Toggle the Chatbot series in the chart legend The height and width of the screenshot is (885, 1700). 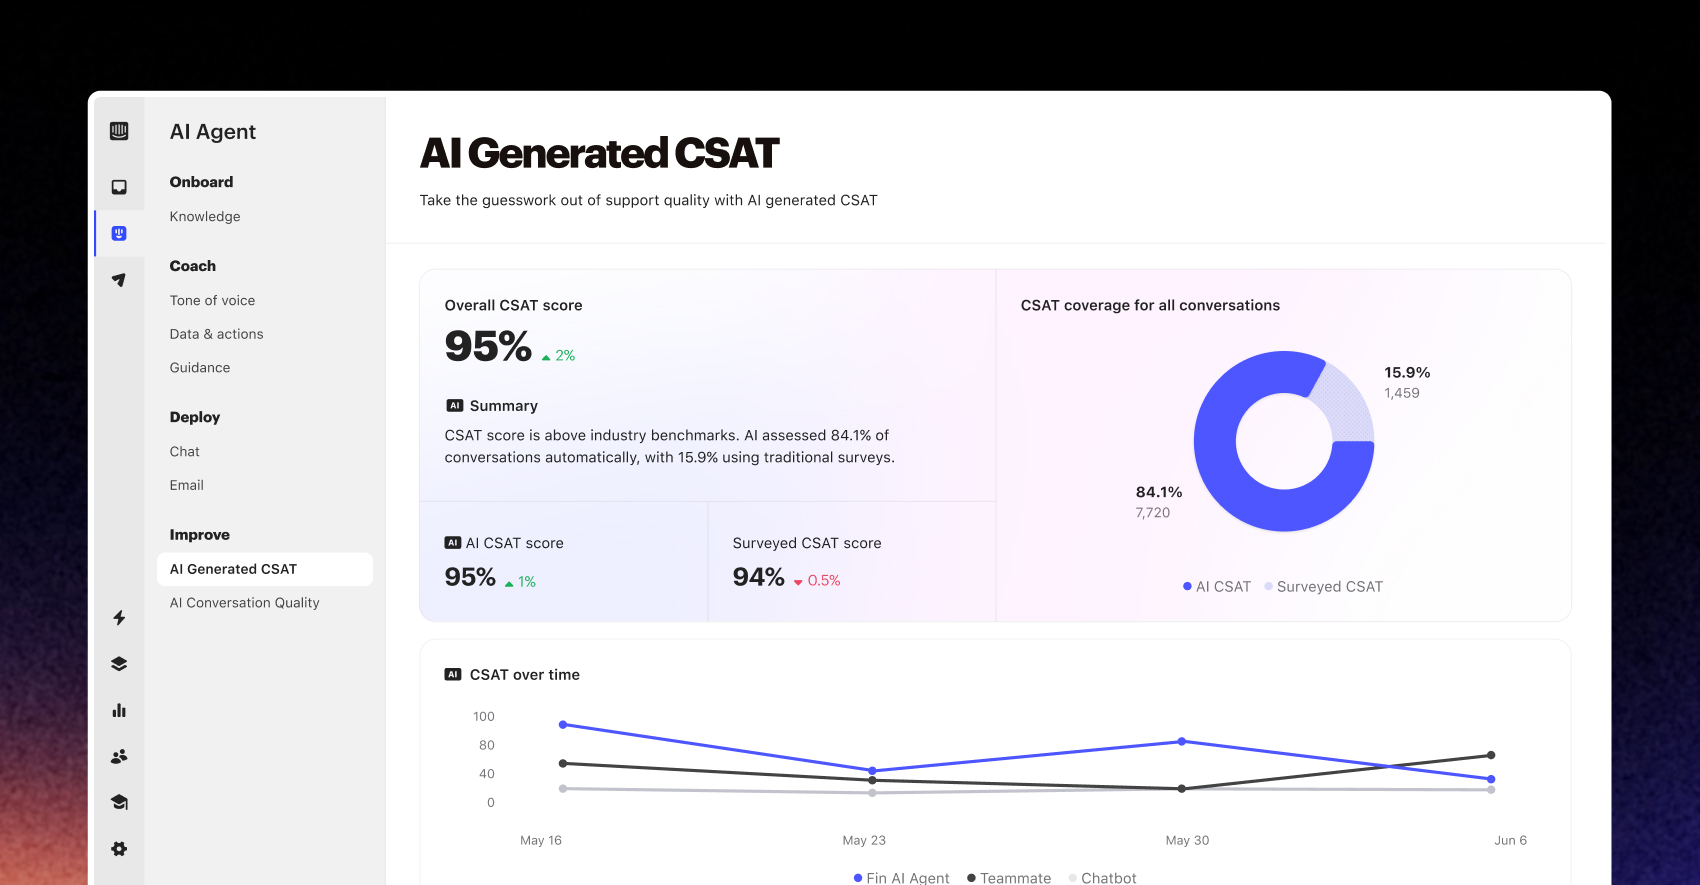pyautogui.click(x=1103, y=878)
